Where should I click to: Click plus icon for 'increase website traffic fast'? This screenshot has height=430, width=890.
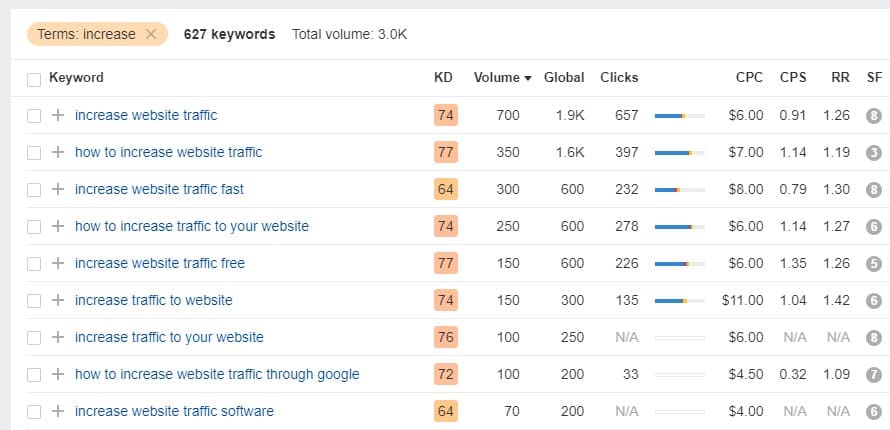58,189
